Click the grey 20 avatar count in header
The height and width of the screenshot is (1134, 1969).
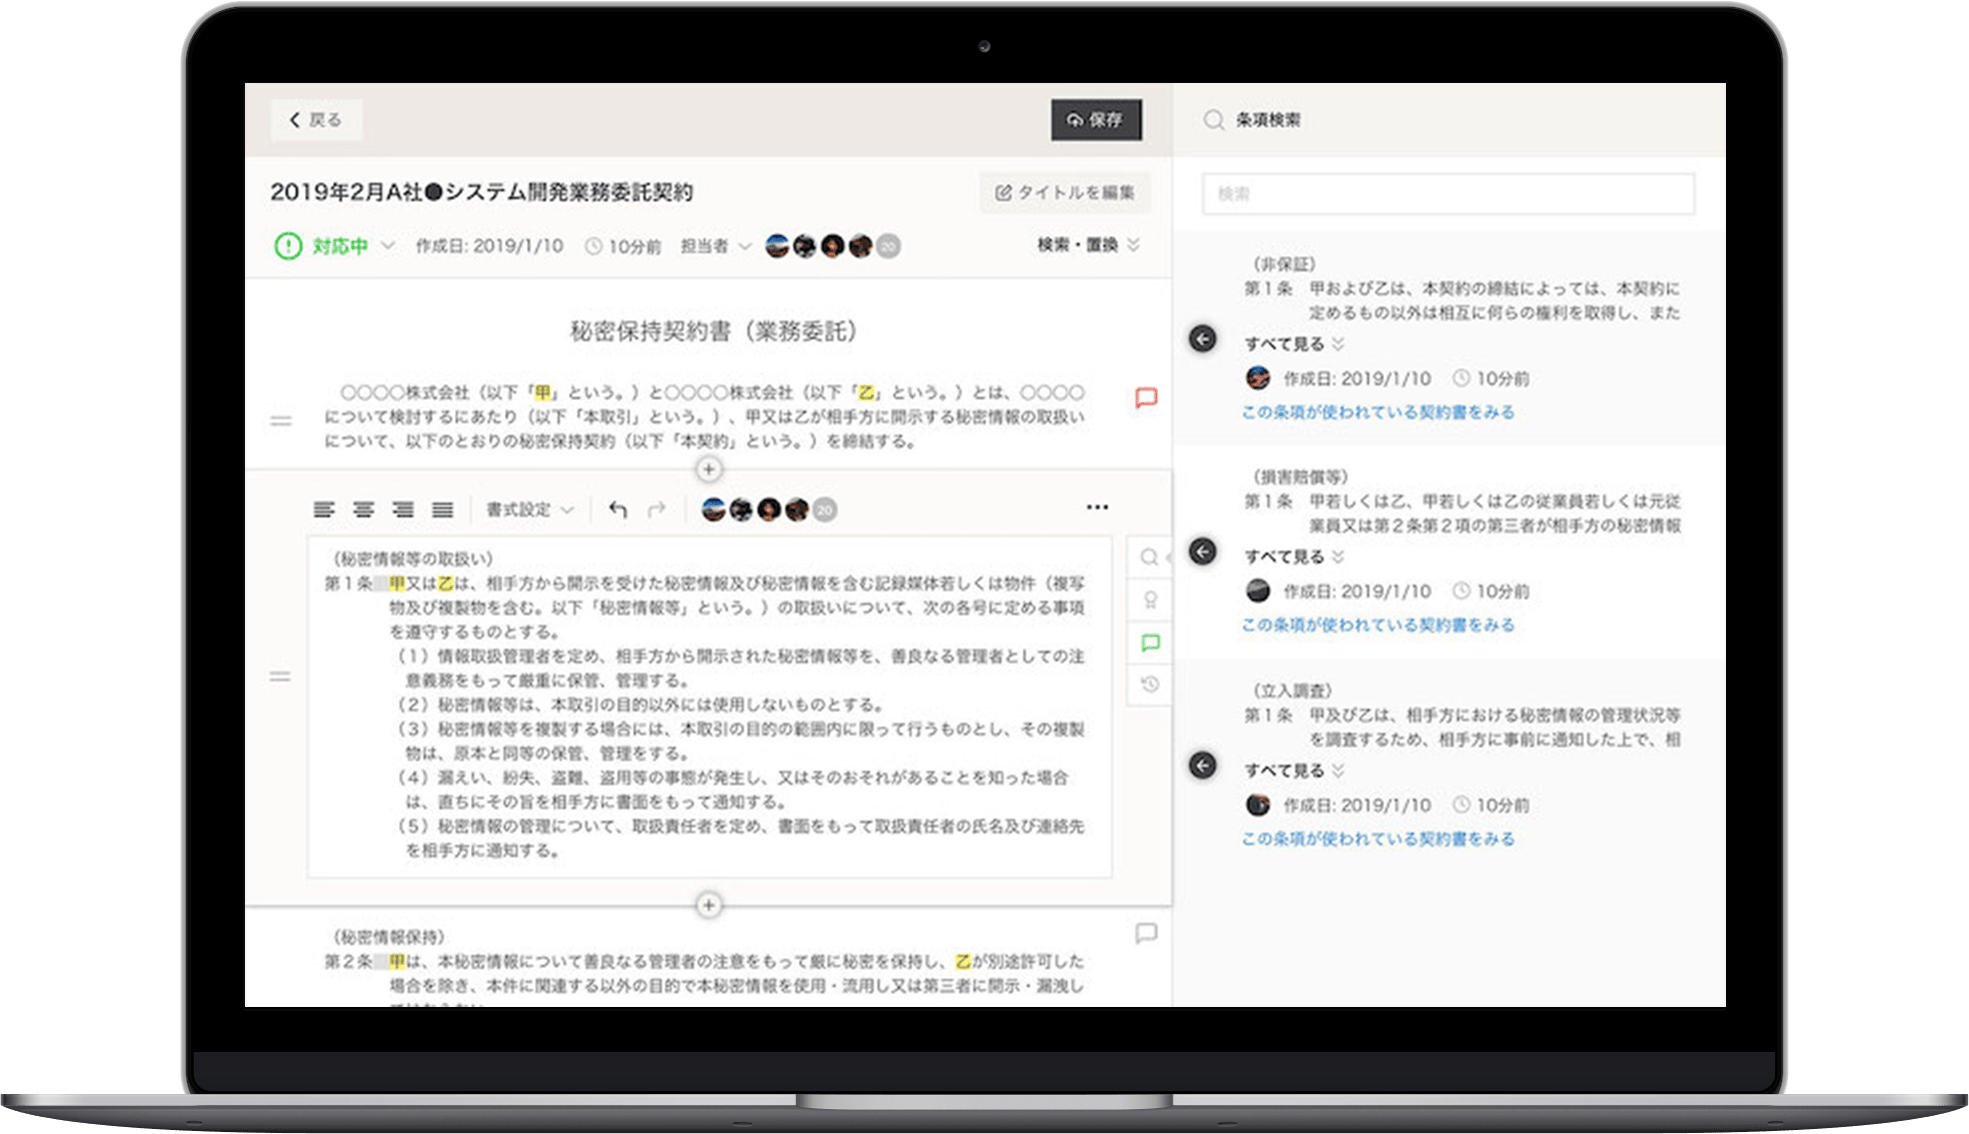coord(888,246)
